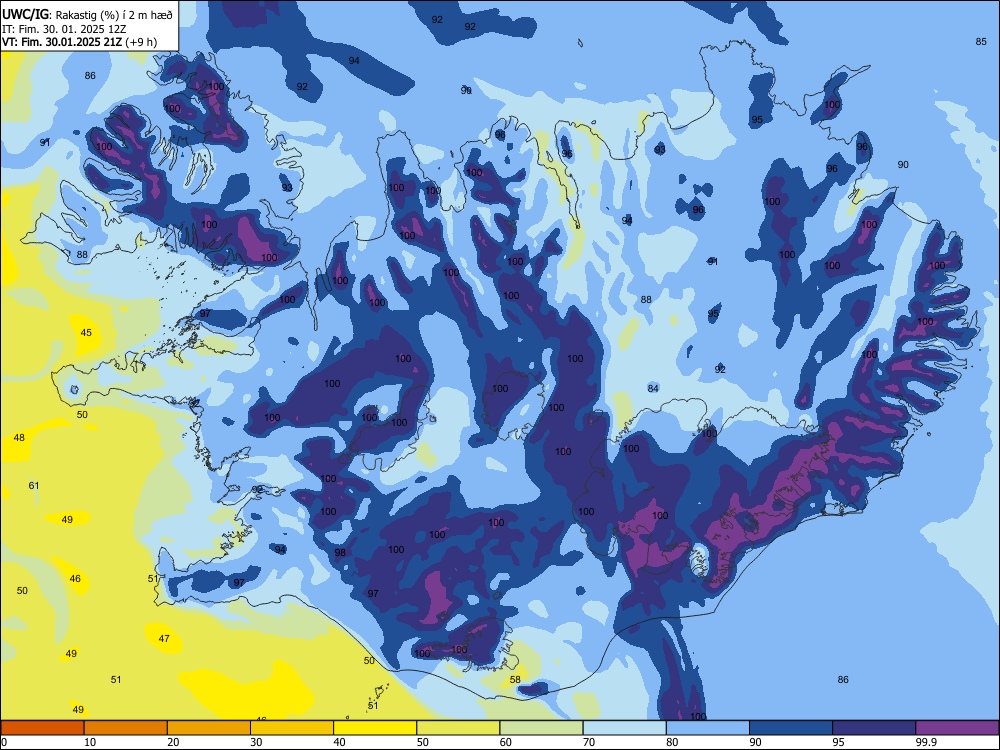Click the '10' legend scale label
The width and height of the screenshot is (1000, 750).
coord(90,742)
